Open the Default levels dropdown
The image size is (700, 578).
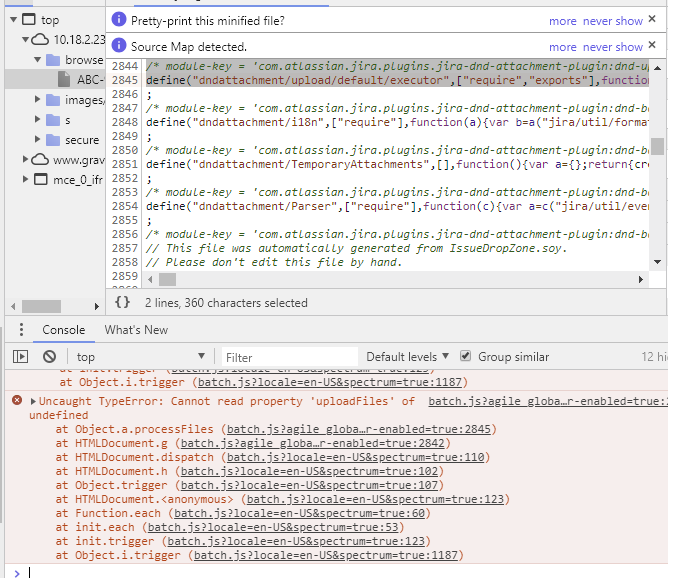pos(407,357)
